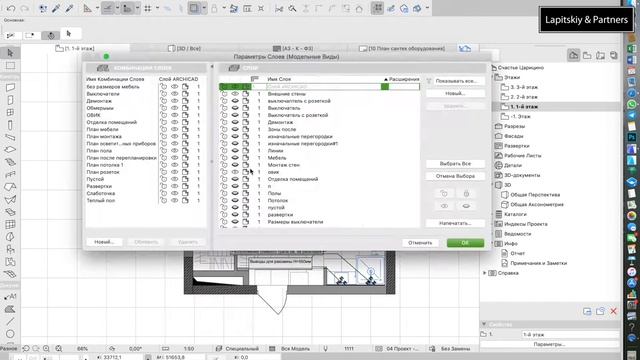Screen dimensions: 640x360
Task: Toggle visibility eye of Внешние стены layer
Action: pos(235,94)
